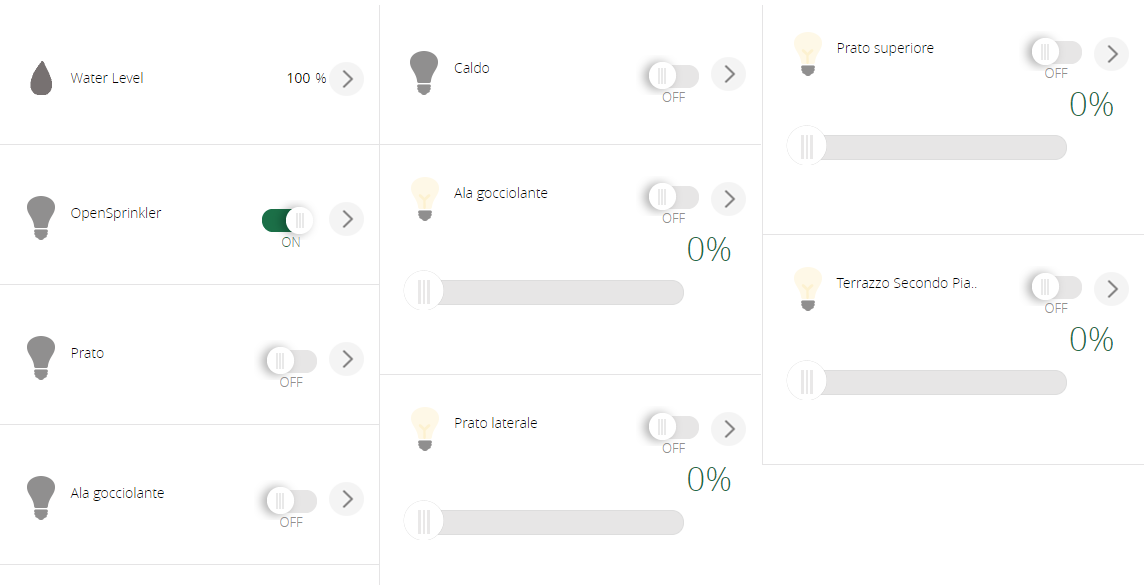Open Water Level details chevron
The height and width of the screenshot is (585, 1144).
347,79
